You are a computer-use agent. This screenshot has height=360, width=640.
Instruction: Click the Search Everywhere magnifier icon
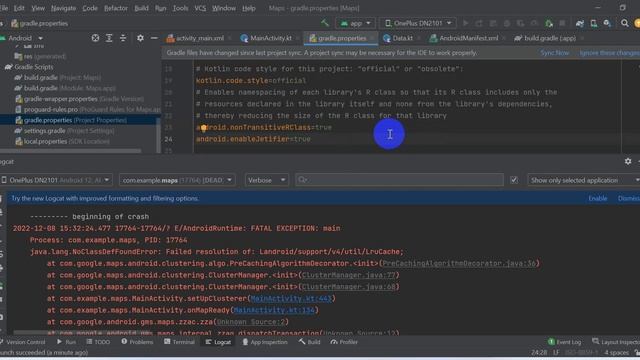(x=625, y=23)
